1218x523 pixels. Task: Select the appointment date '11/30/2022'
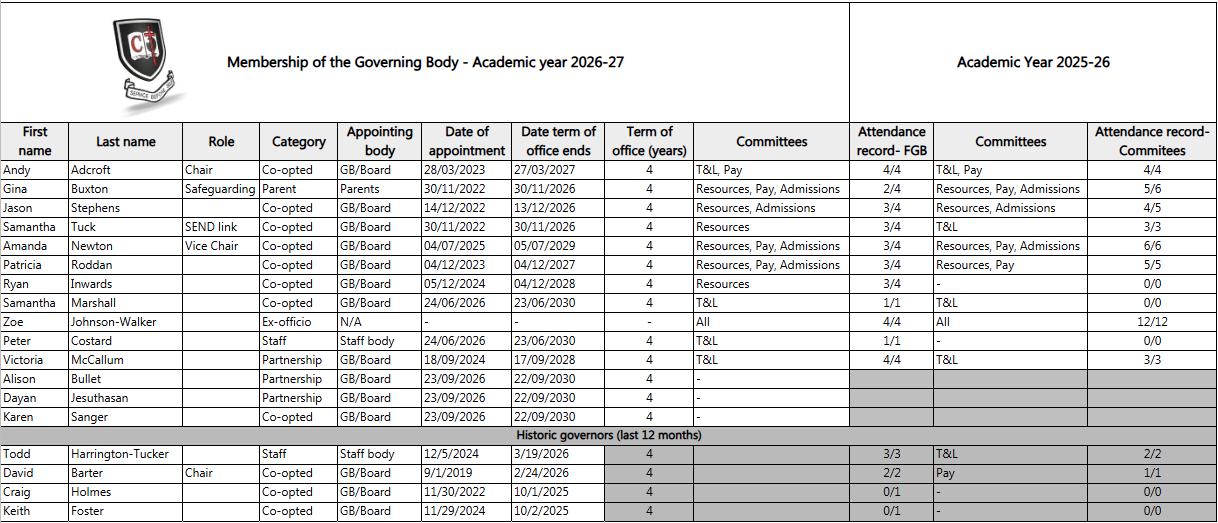(466, 492)
